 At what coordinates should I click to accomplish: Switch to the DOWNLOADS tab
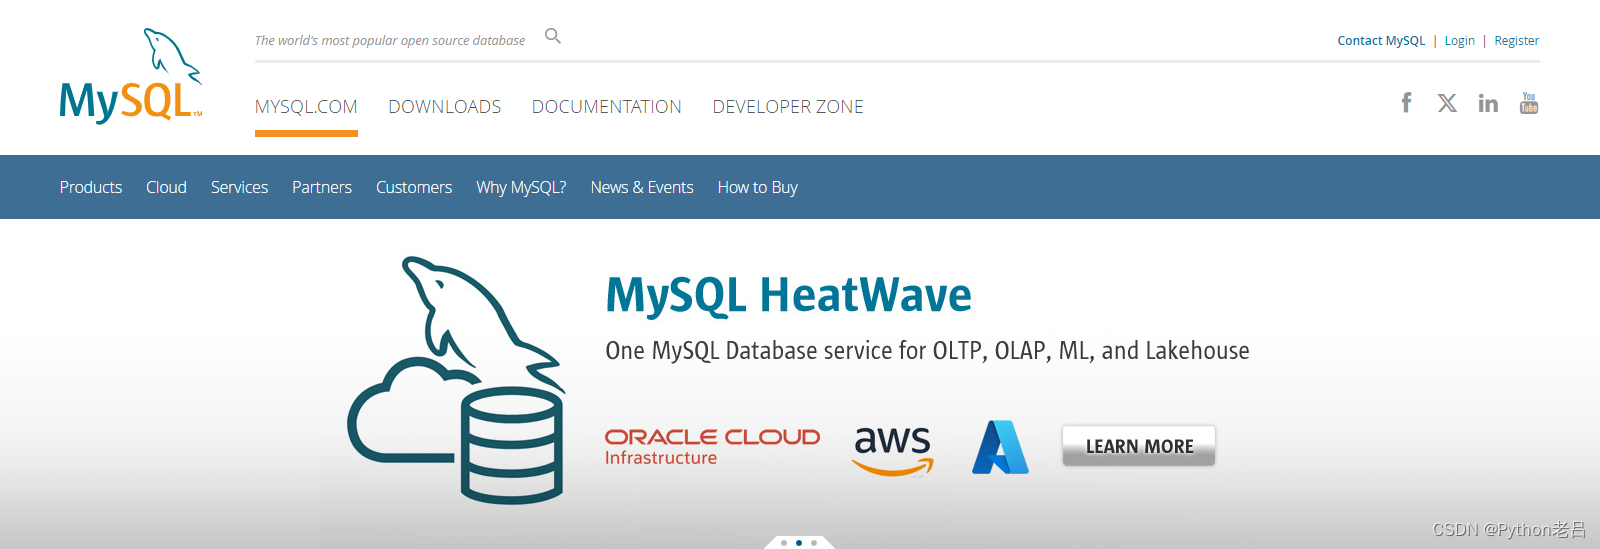(x=445, y=107)
